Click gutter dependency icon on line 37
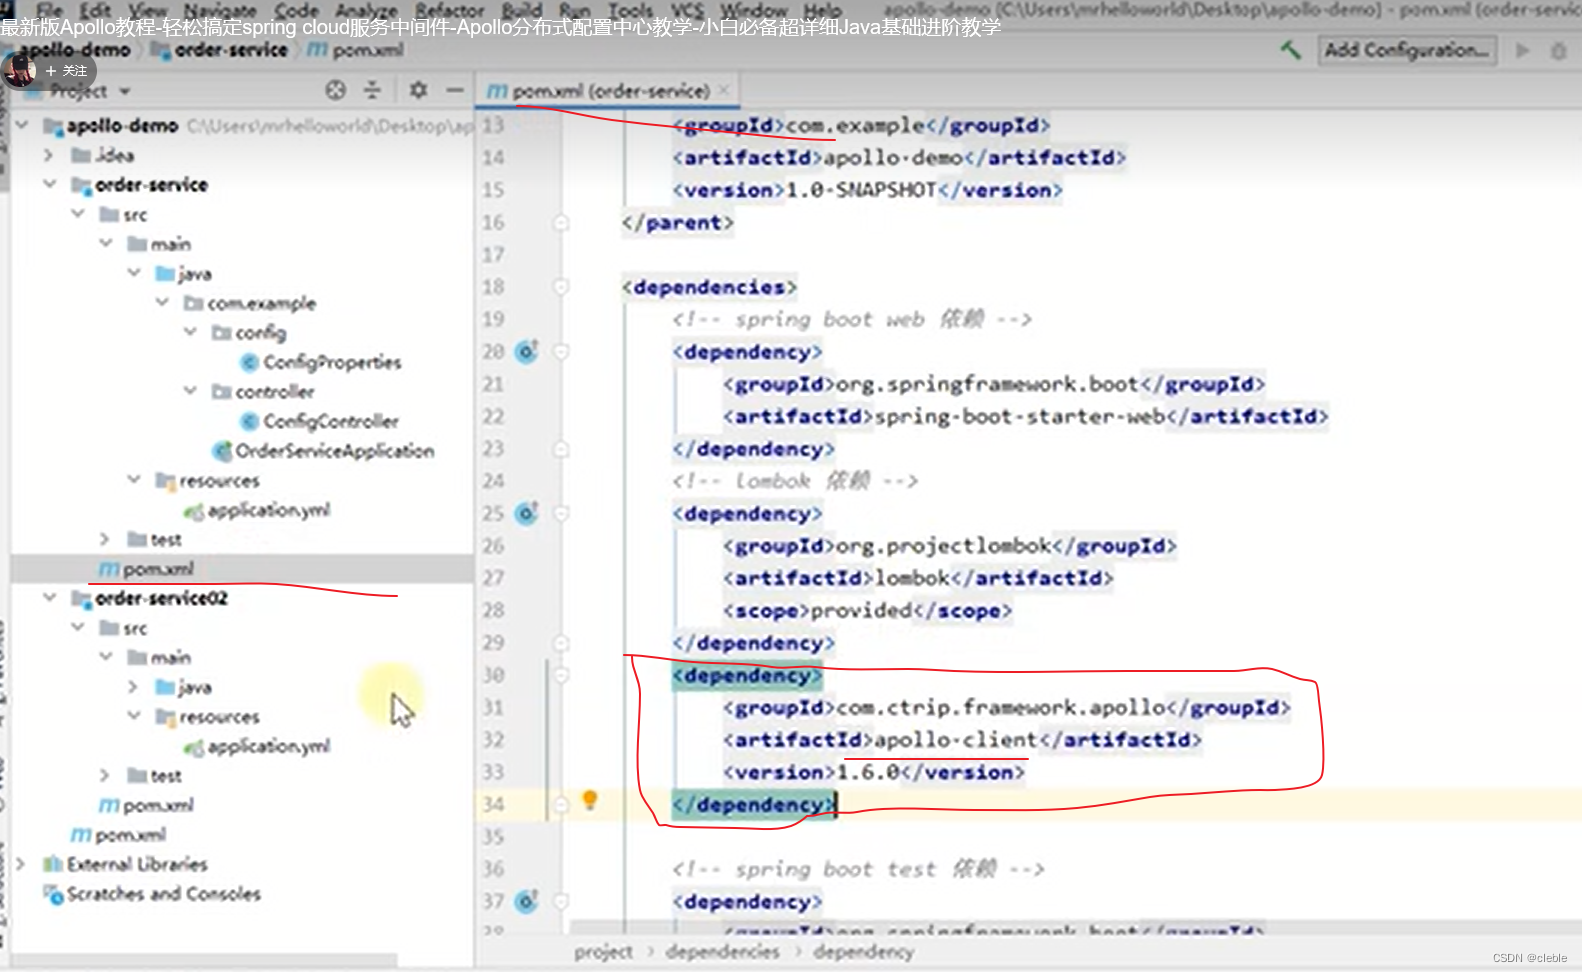Image resolution: width=1582 pixels, height=972 pixels. click(526, 901)
